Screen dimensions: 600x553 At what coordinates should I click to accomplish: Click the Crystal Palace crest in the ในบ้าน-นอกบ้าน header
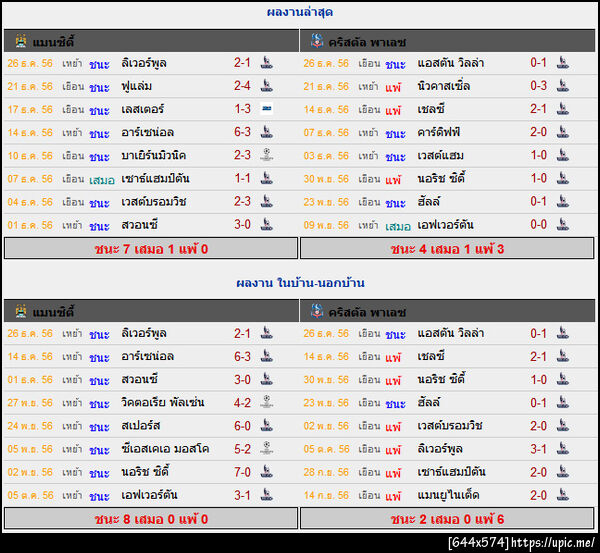point(316,311)
